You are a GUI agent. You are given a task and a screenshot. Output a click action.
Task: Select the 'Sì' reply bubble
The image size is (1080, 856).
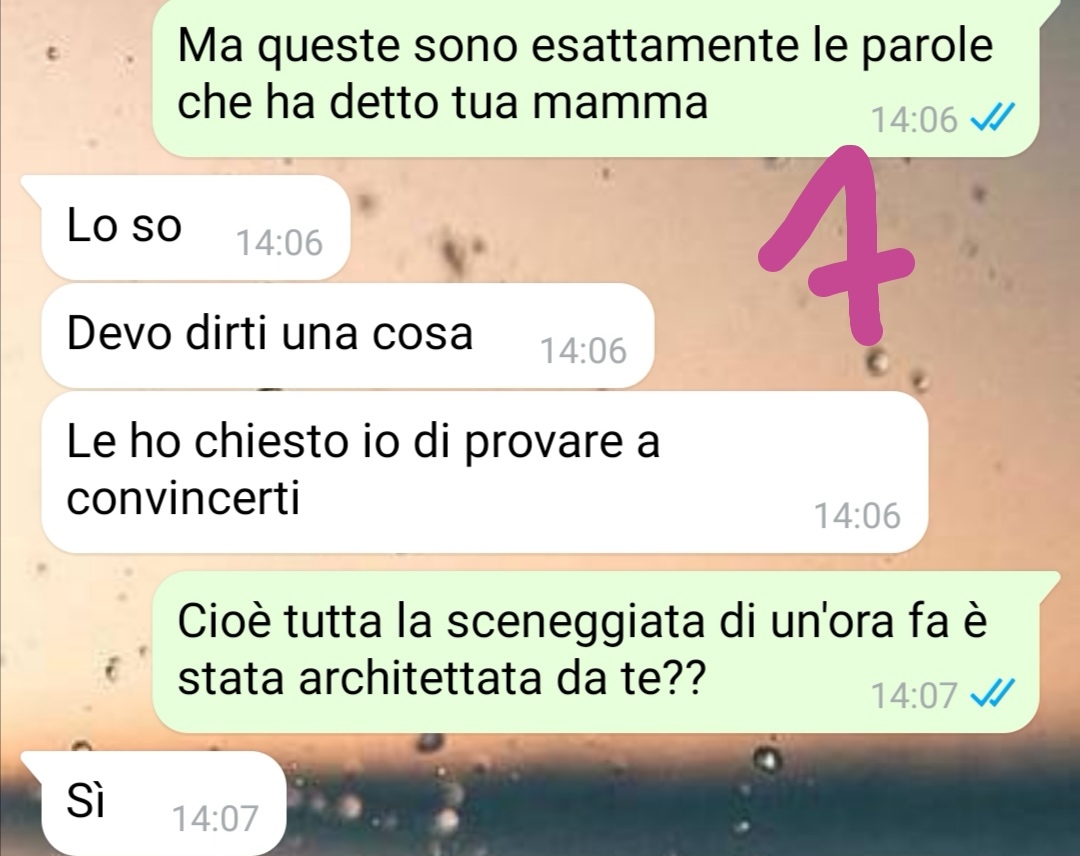(x=164, y=803)
